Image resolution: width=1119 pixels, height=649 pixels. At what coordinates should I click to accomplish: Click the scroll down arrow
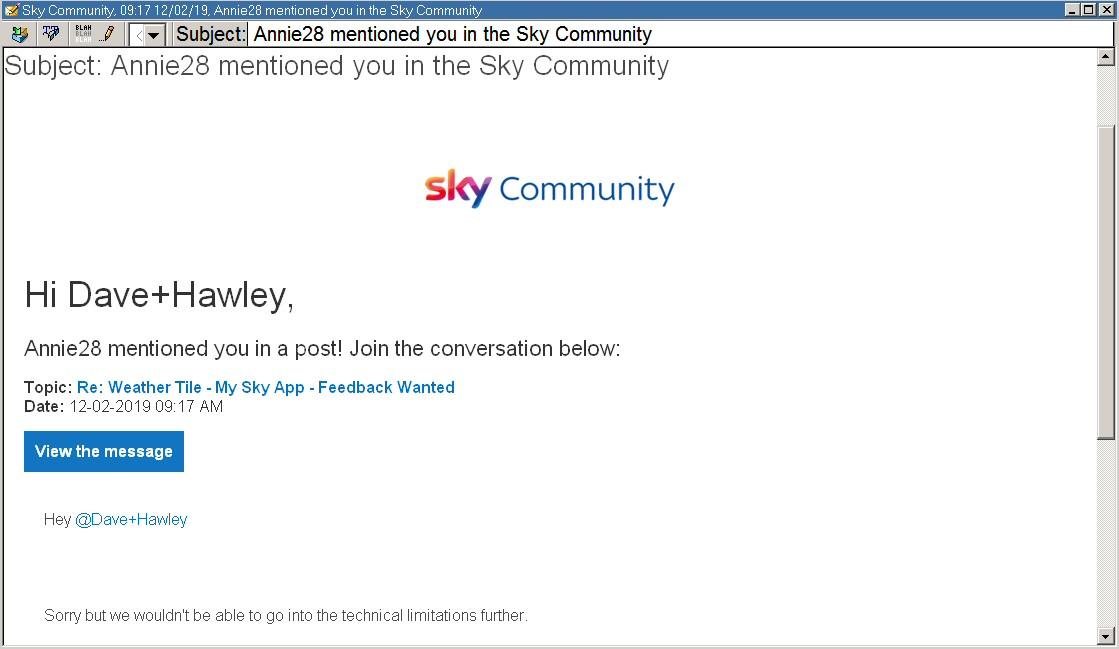click(x=1105, y=635)
